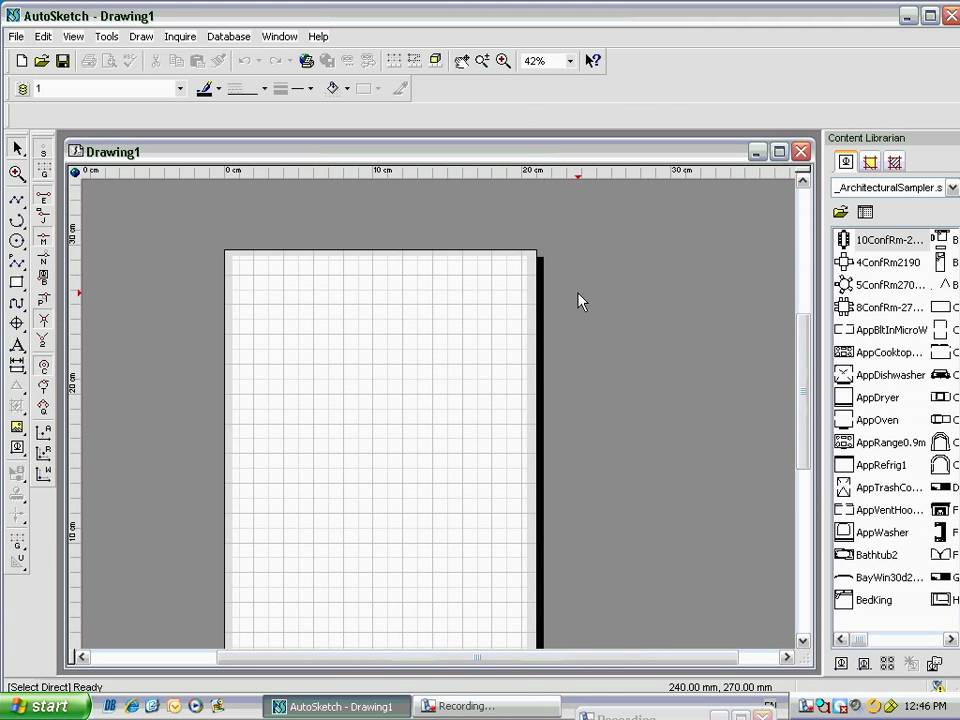The width and height of the screenshot is (960, 720).
Task: Select the Text tool with the letter A
Action: coord(17,345)
